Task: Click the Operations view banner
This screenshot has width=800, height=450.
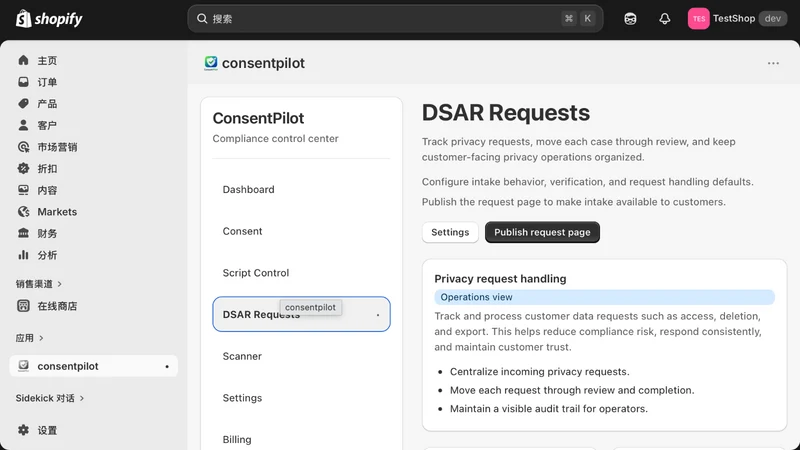Action: pos(605,297)
